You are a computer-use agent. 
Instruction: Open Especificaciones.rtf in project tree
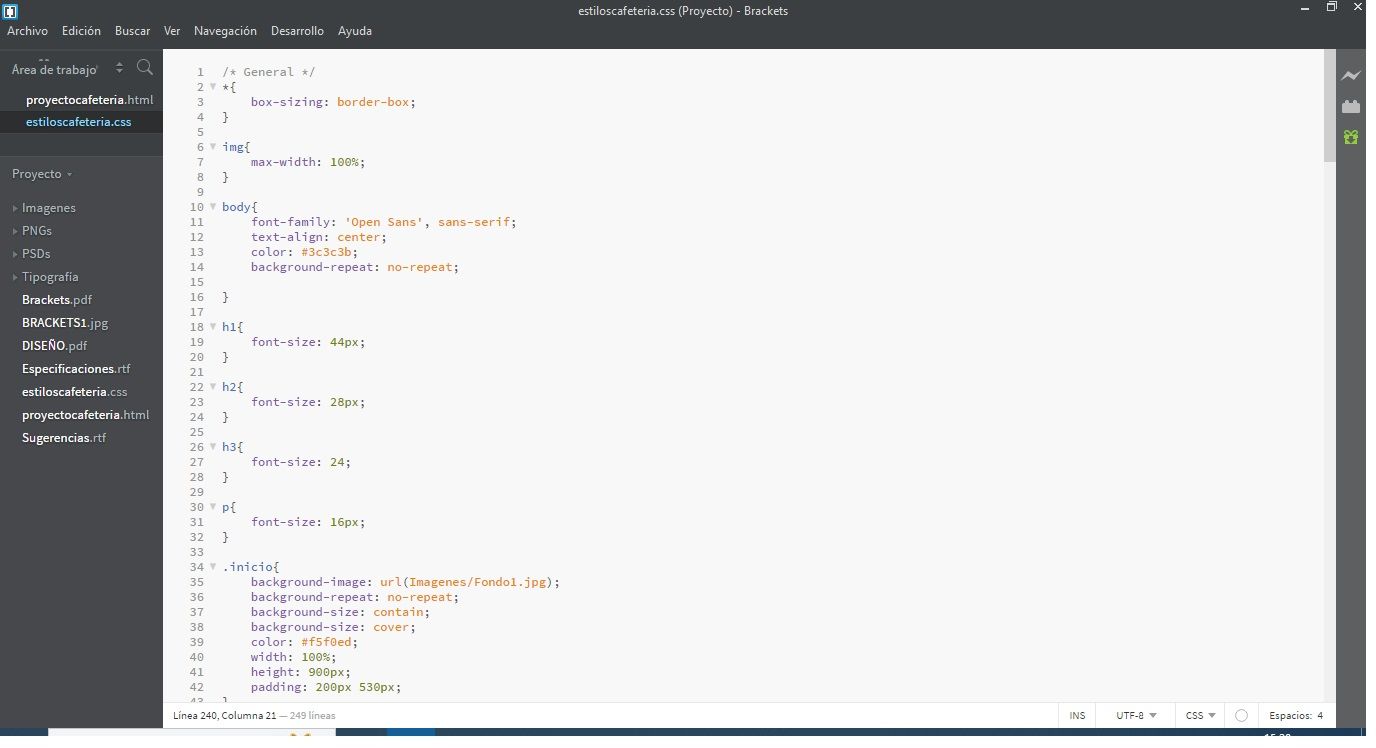point(76,369)
